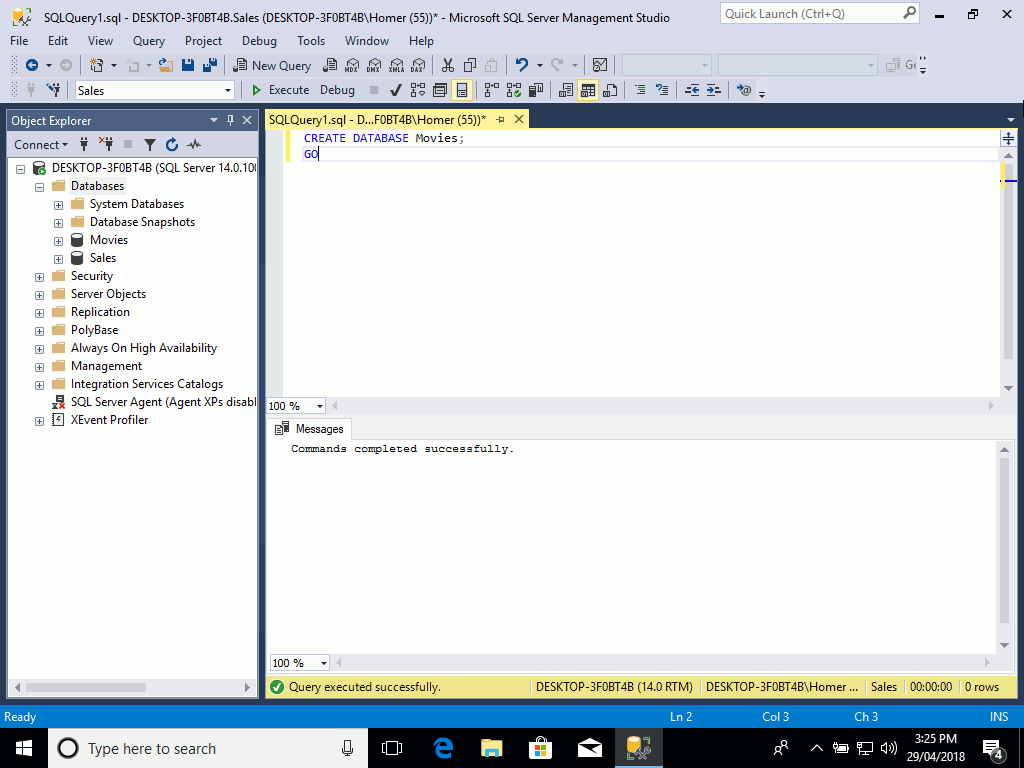Click the Navigate Backward arrow icon
1024x768 pixels.
pyautogui.click(x=31, y=65)
